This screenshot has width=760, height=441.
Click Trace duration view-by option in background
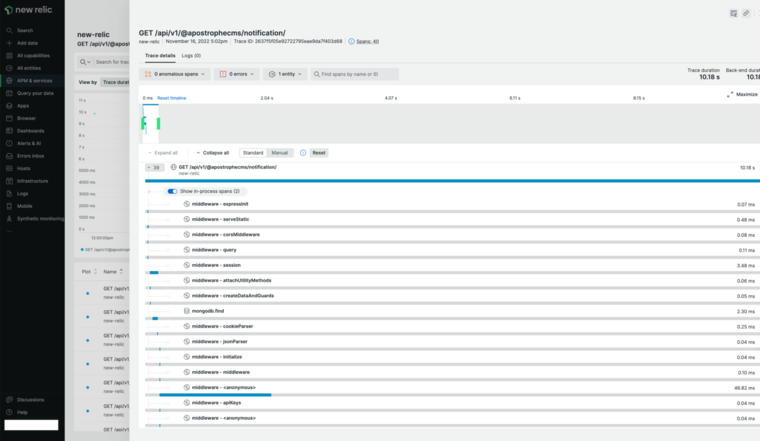click(115, 82)
